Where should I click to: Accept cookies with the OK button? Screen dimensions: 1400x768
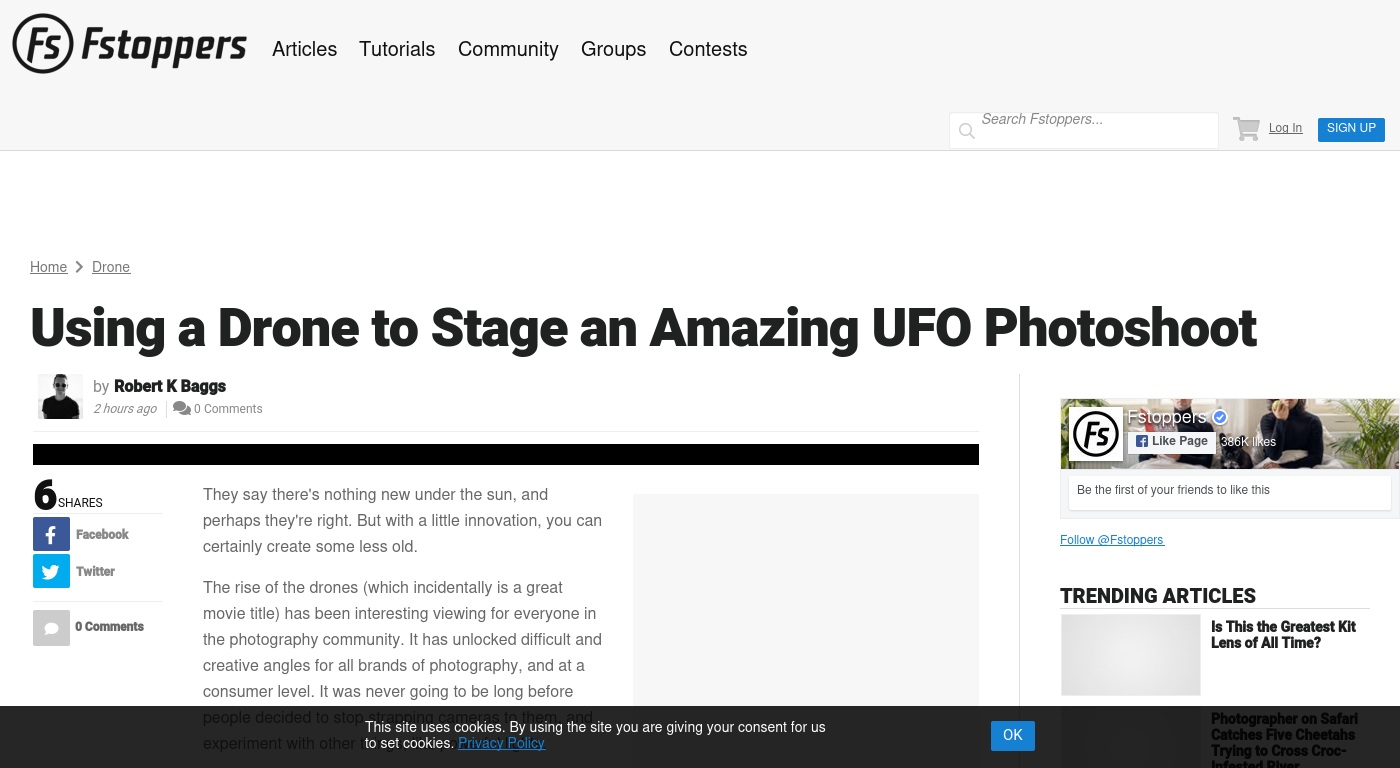(x=1013, y=735)
